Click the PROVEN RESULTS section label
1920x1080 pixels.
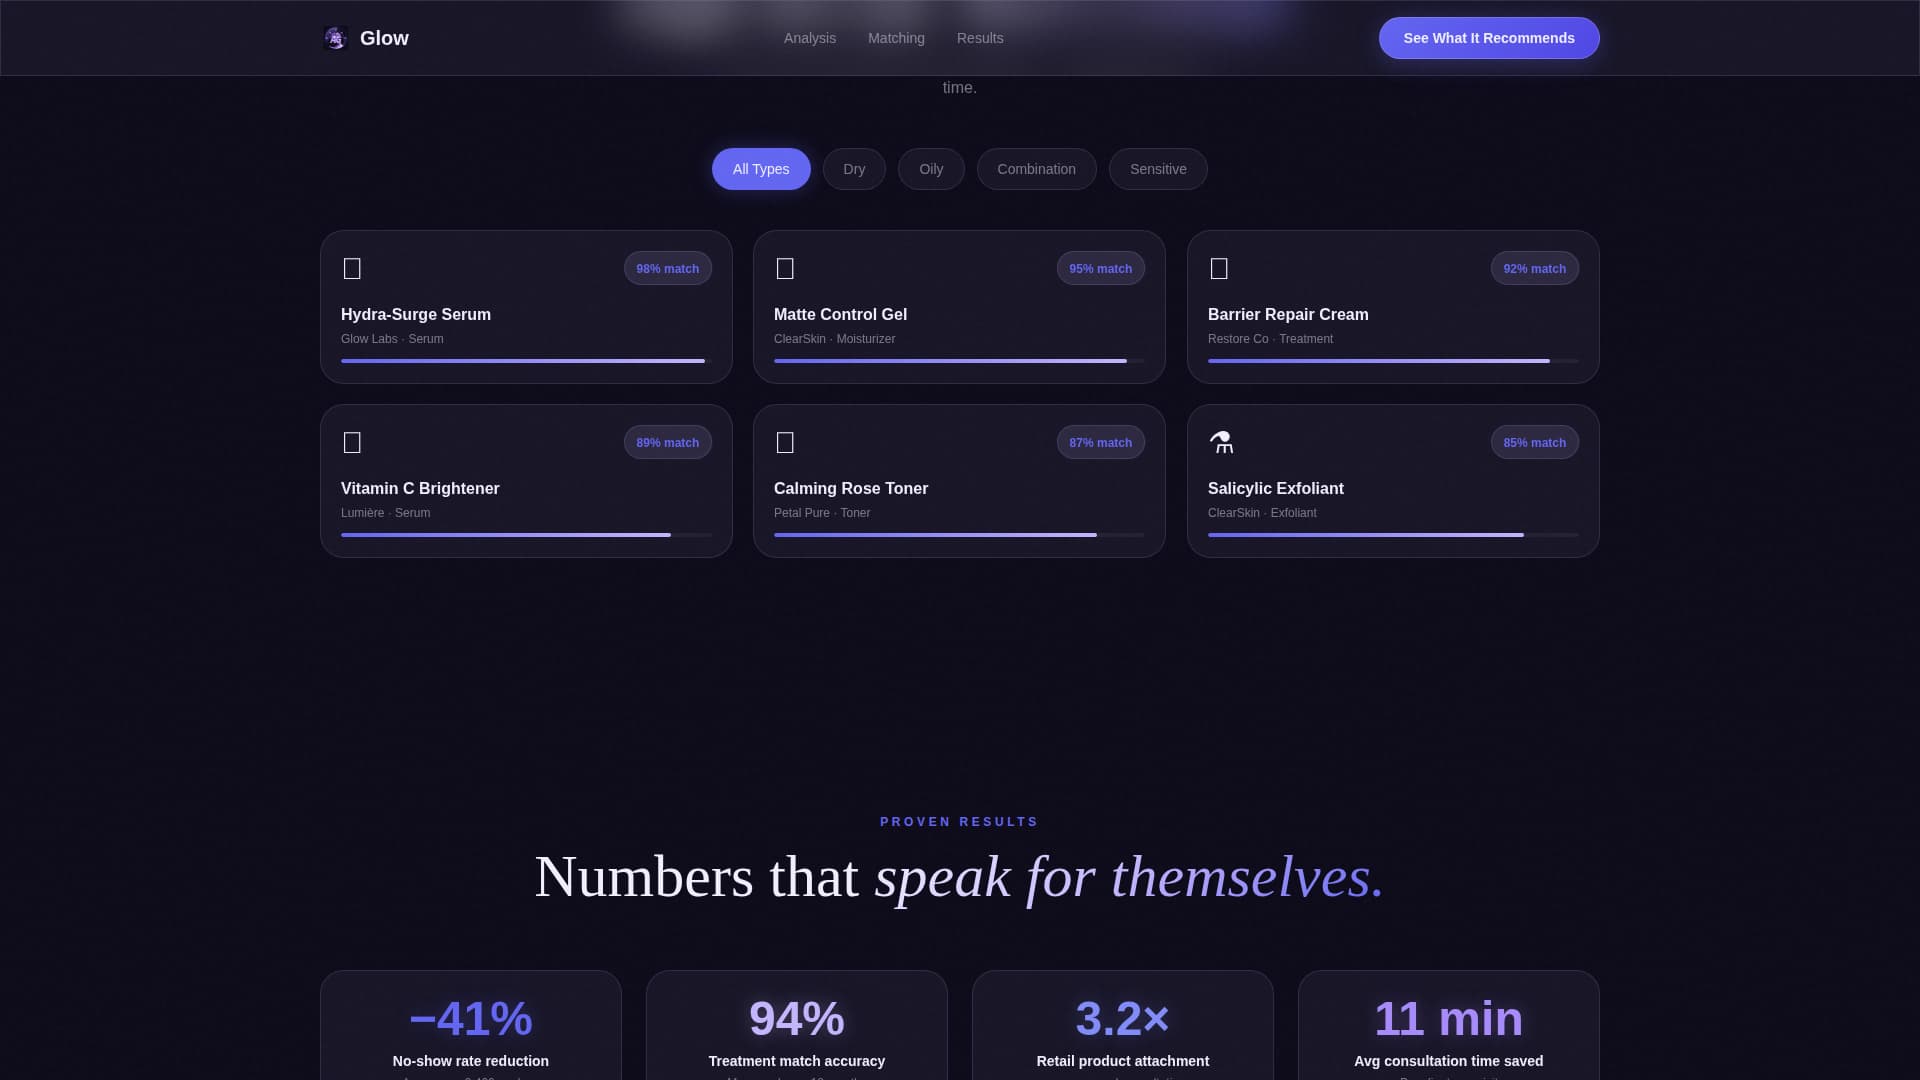coord(959,822)
